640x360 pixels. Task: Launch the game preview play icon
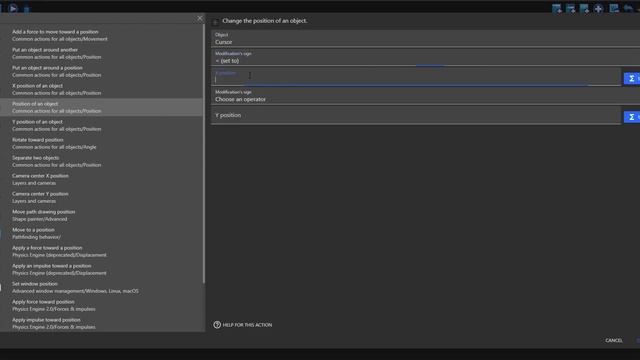pos(13,8)
